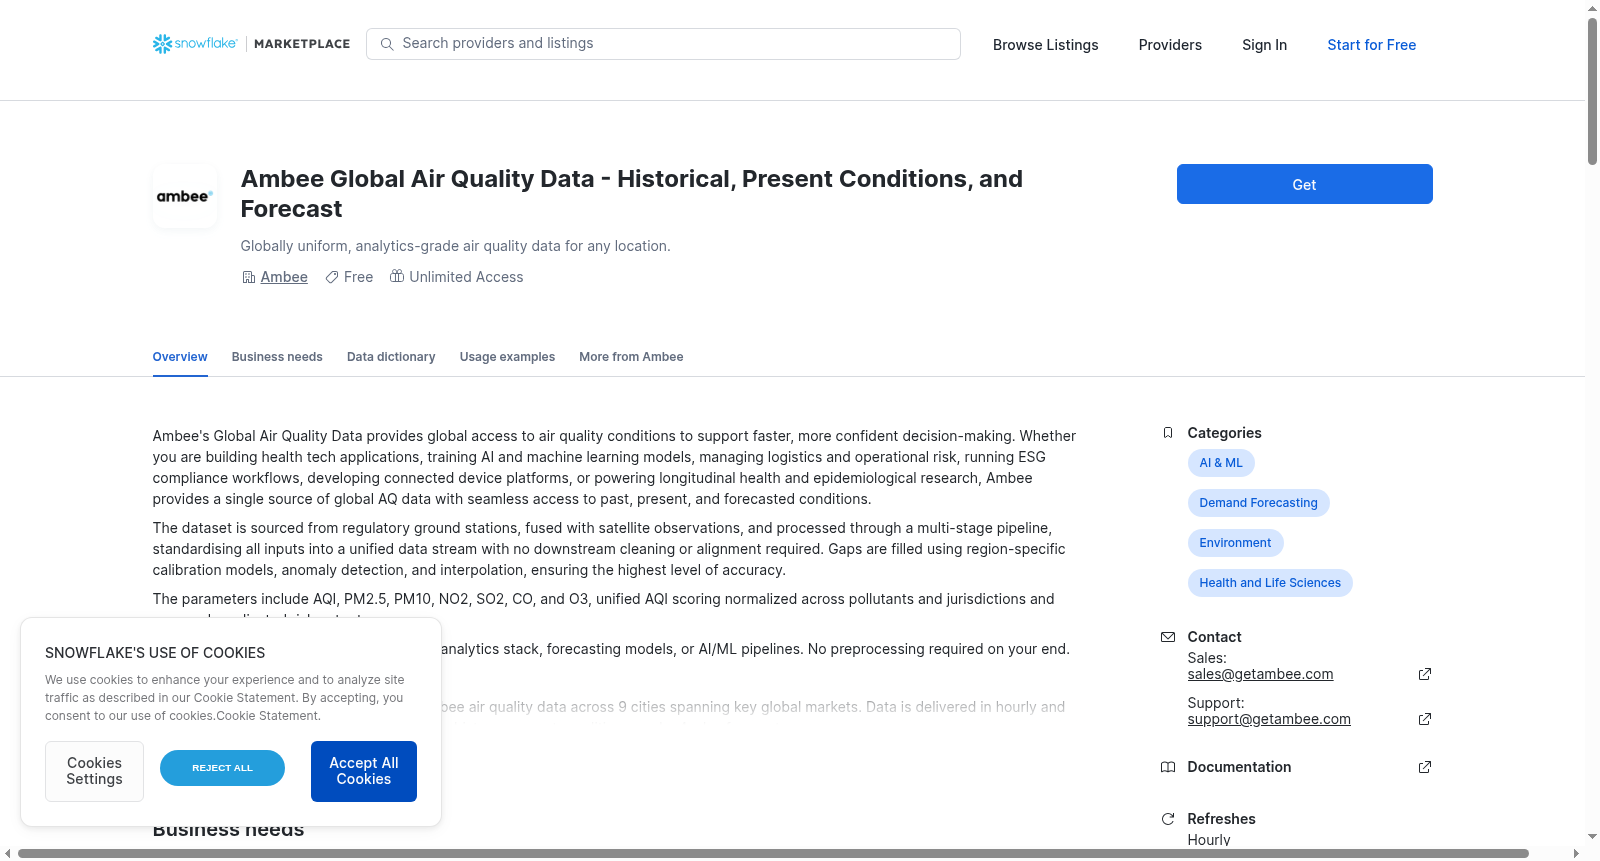Switch to the More from Ambee tab
This screenshot has width=1600, height=861.
(x=631, y=357)
